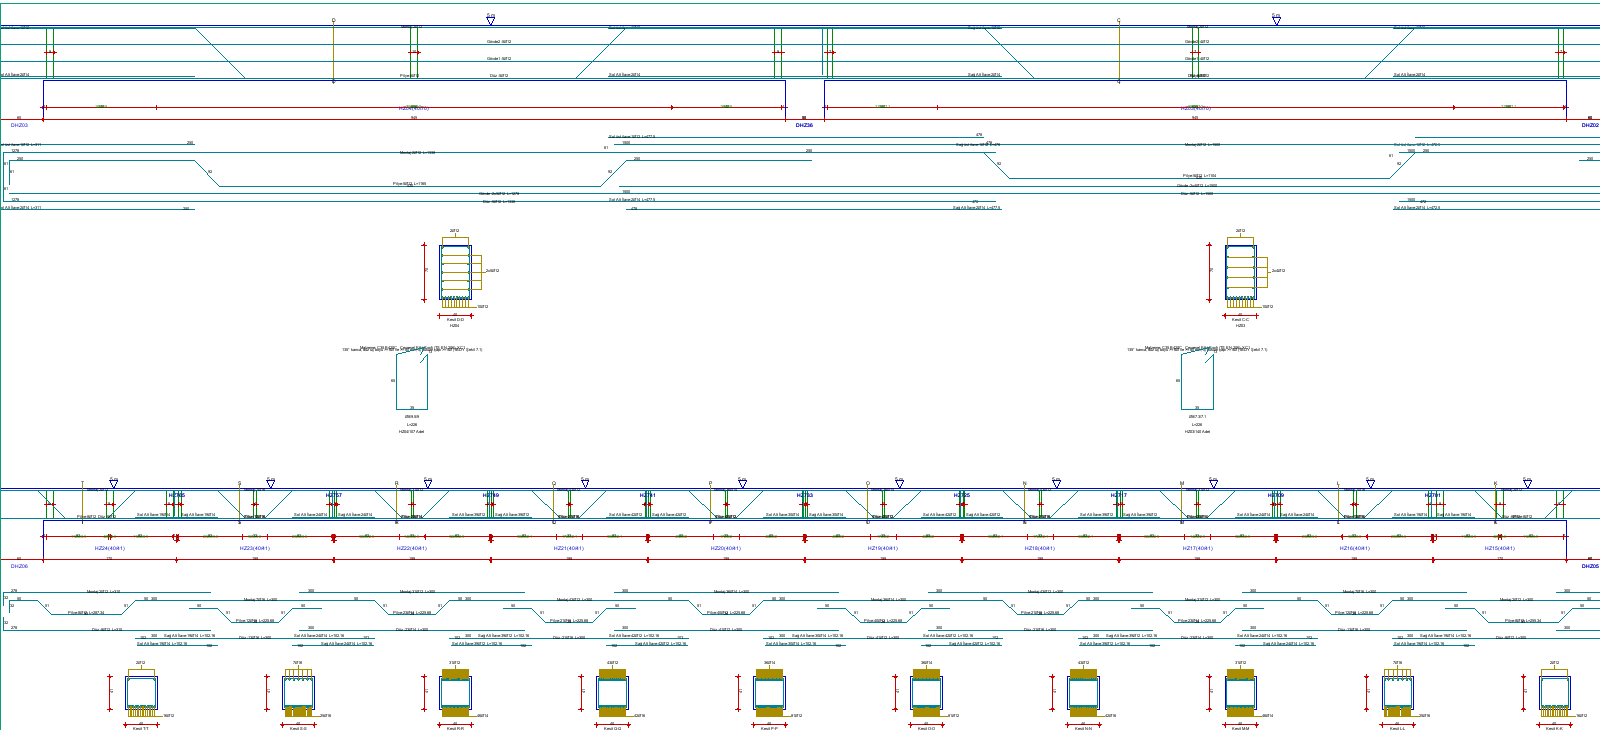Click the DHZ06 axis label
1600x730 pixels.
tap(19, 566)
